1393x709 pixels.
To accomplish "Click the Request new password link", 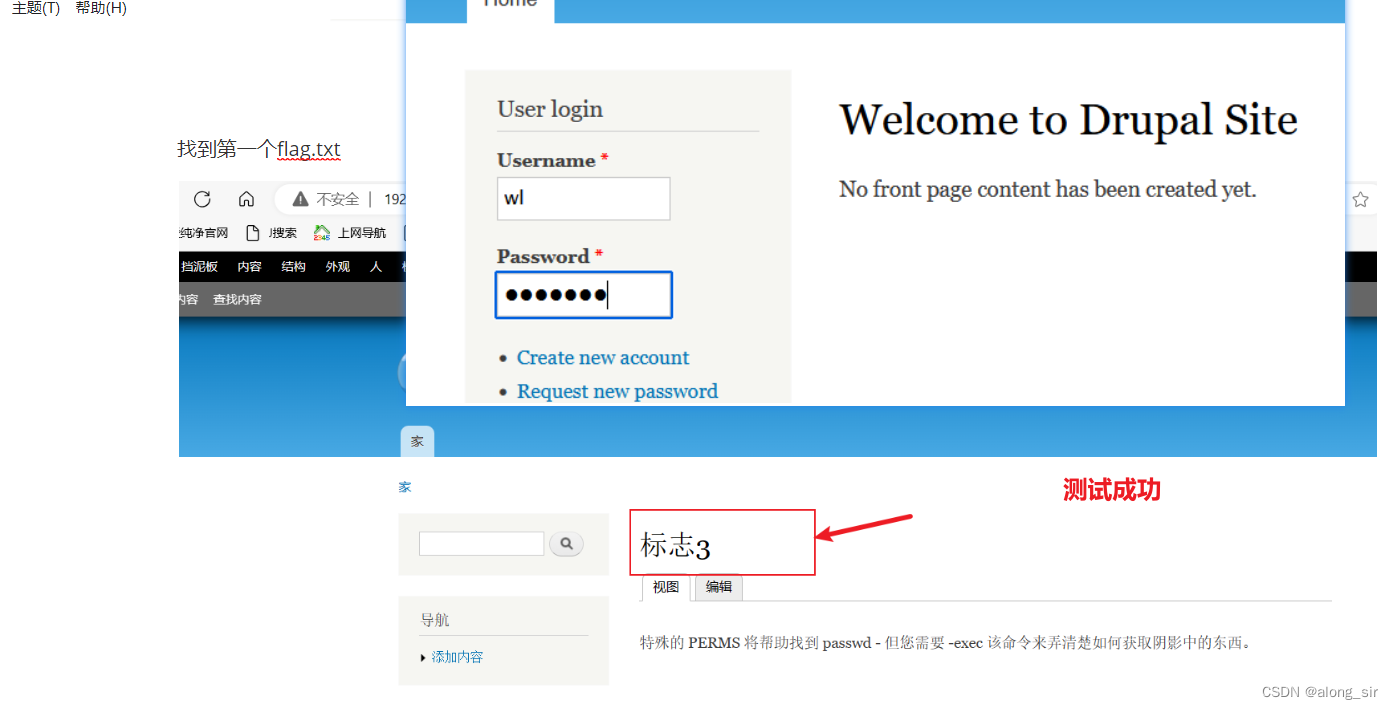I will point(617,391).
